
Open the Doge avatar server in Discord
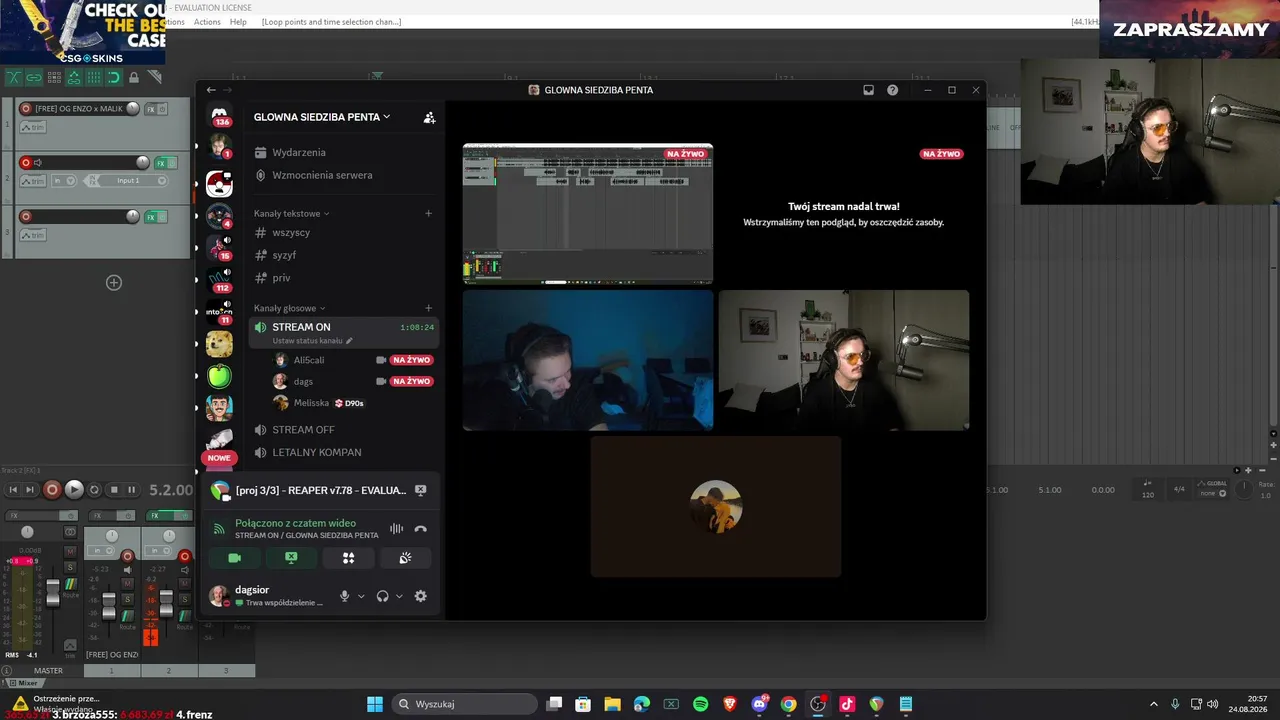point(219,344)
